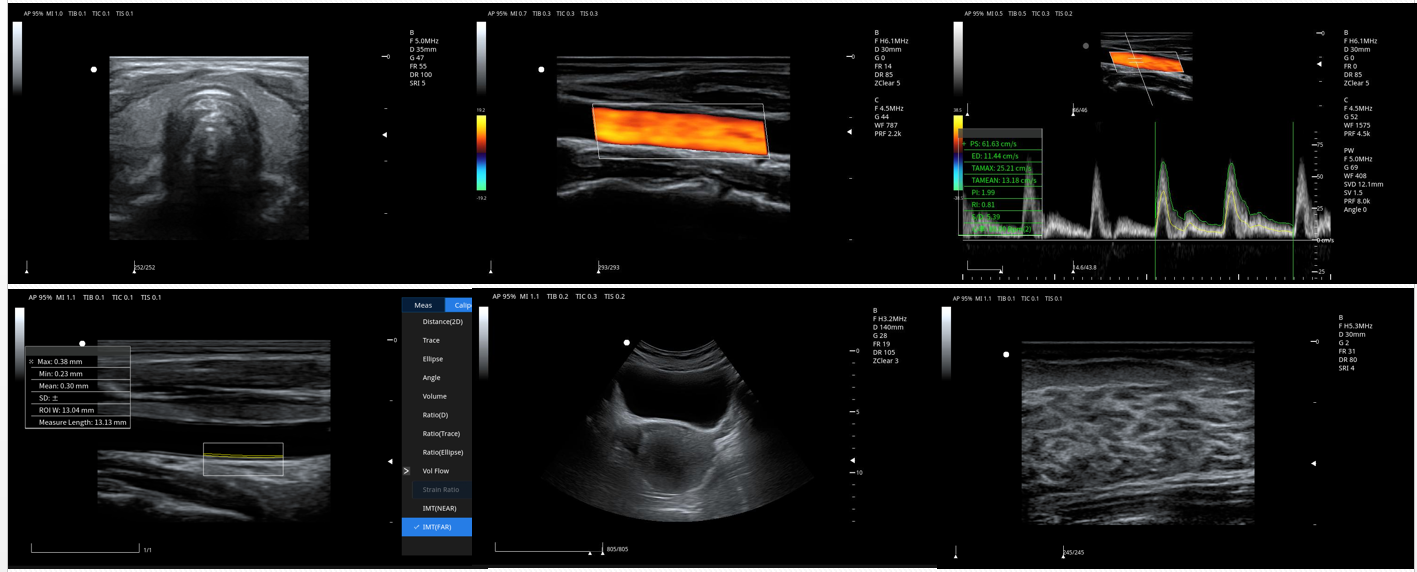This screenshot has width=1417, height=572.
Task: Choose the Ellipse measurement tool
Action: pyautogui.click(x=432, y=359)
